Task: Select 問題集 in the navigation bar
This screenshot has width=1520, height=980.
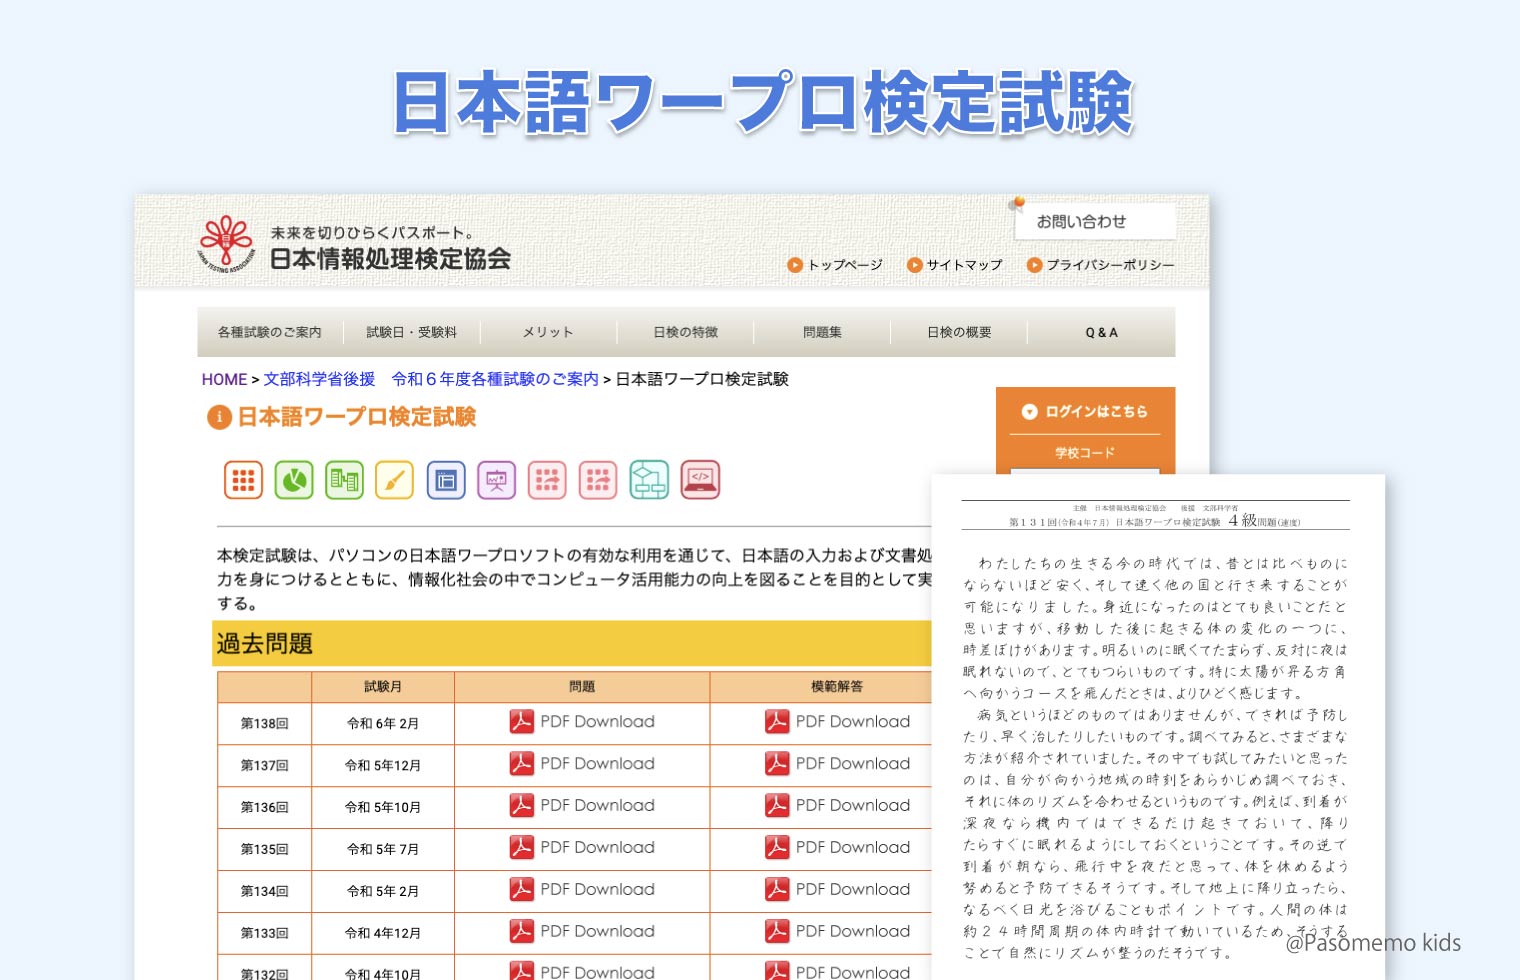Action: coord(822,332)
